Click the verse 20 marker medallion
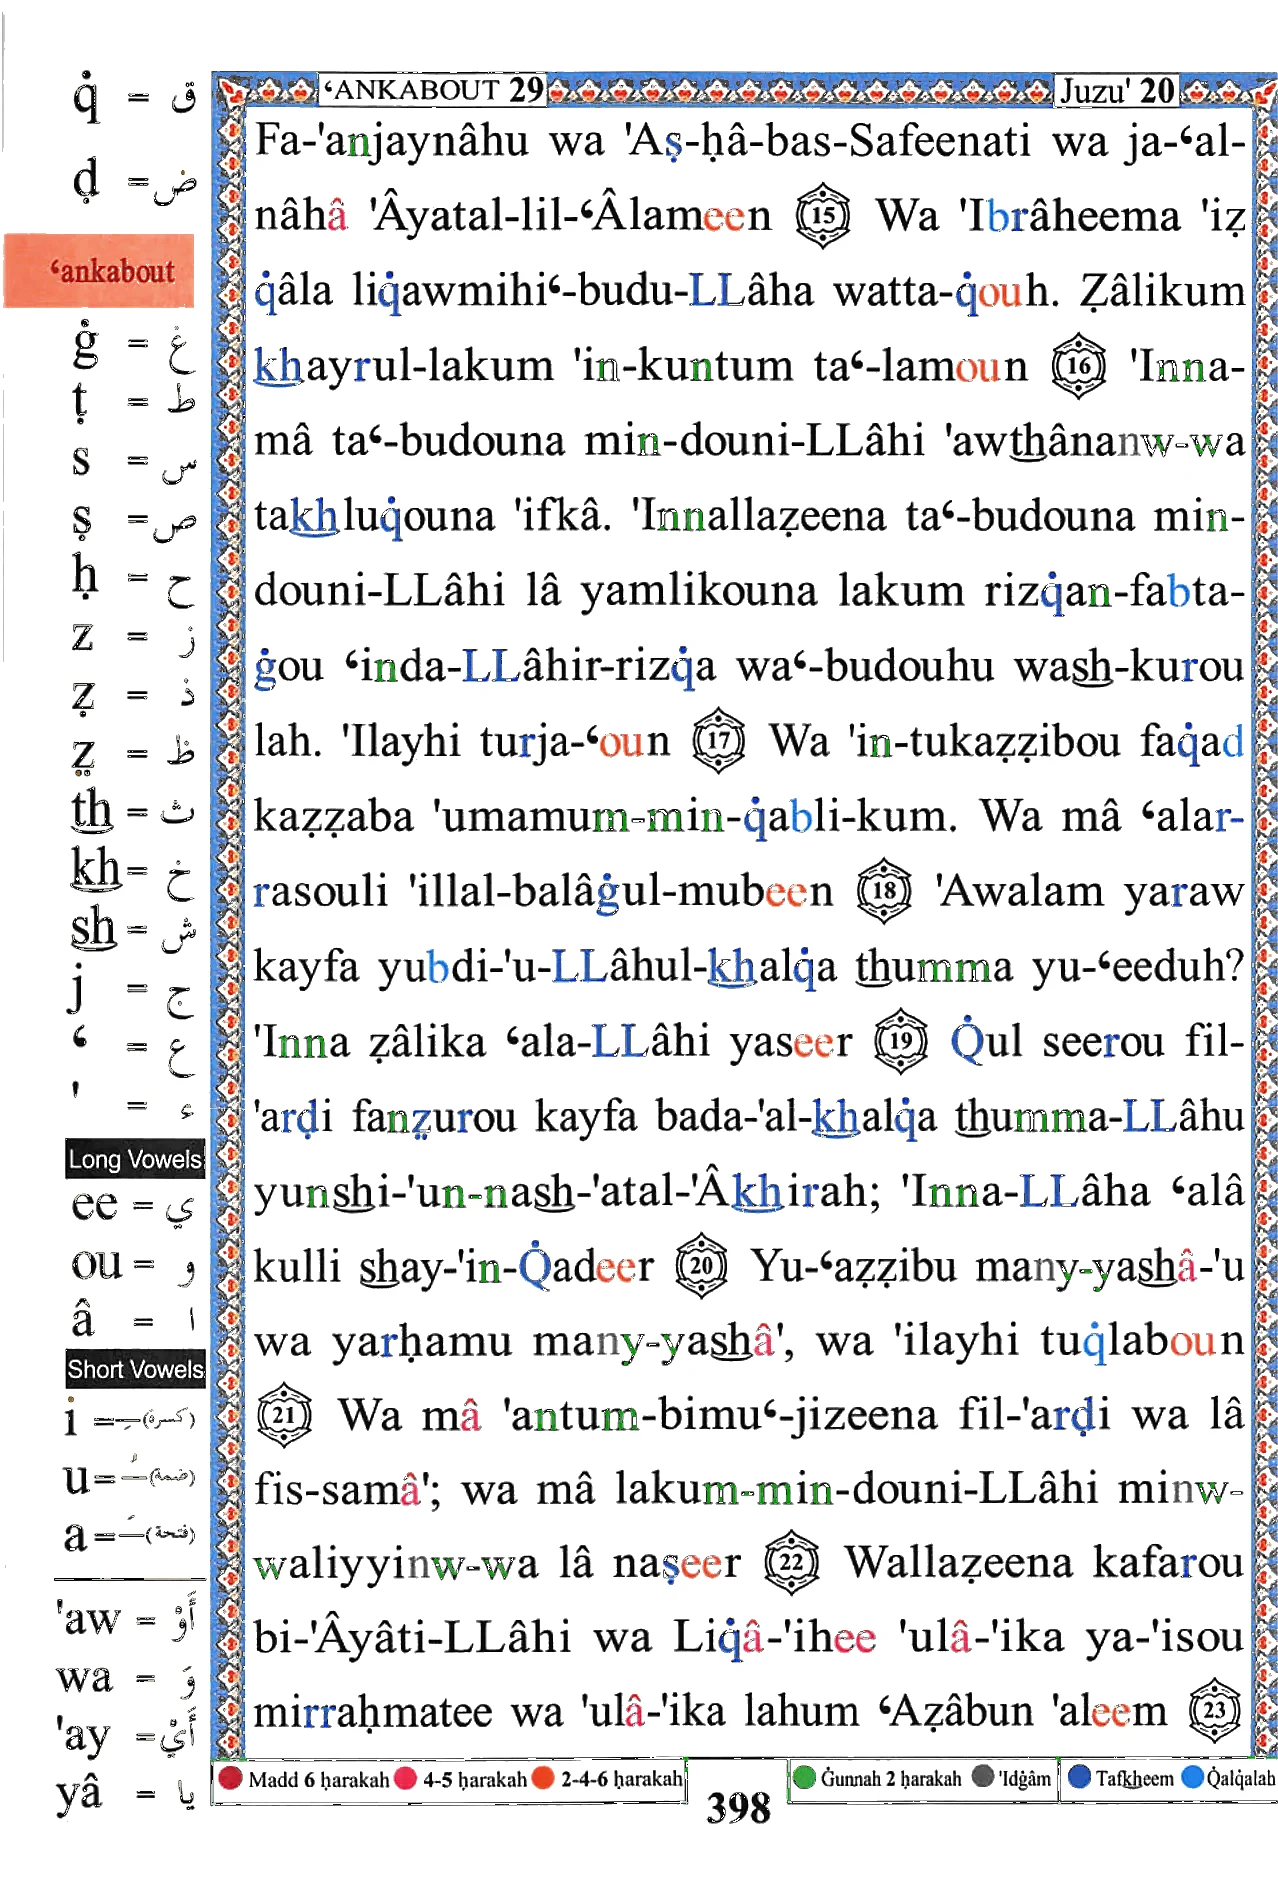This screenshot has height=1889, width=1278. (x=702, y=1266)
